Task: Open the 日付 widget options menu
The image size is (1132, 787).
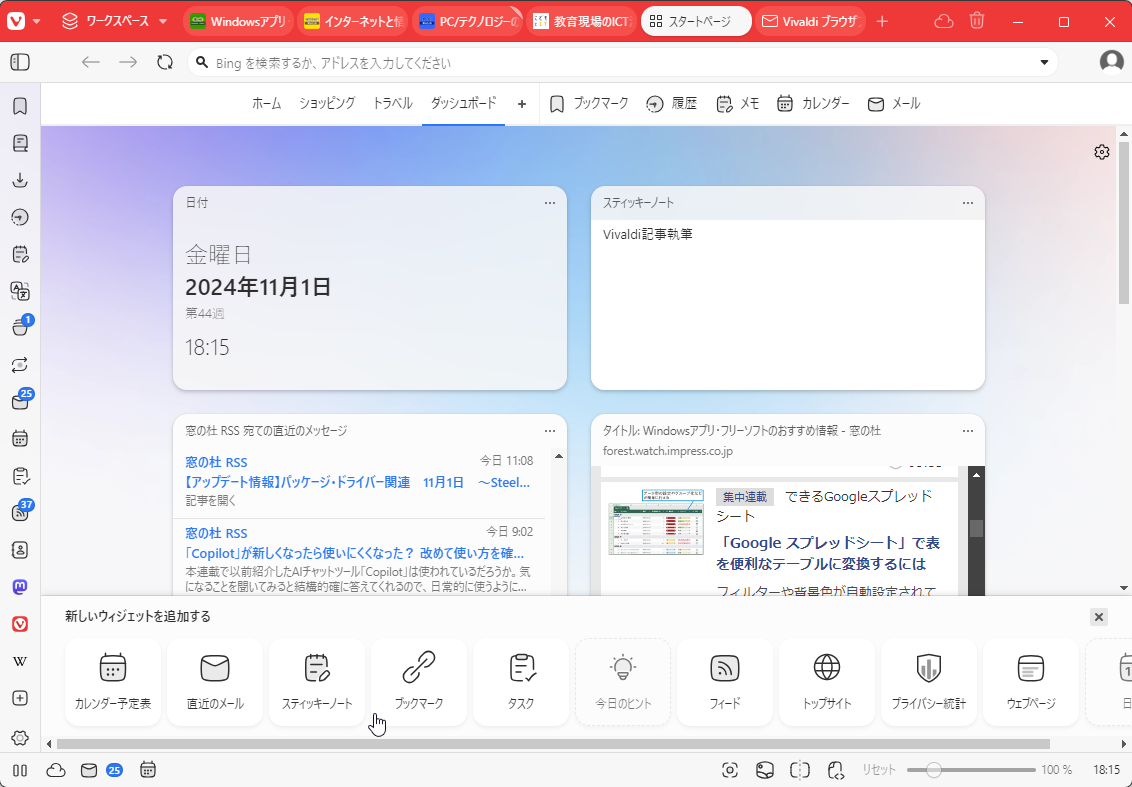Action: [x=550, y=203]
